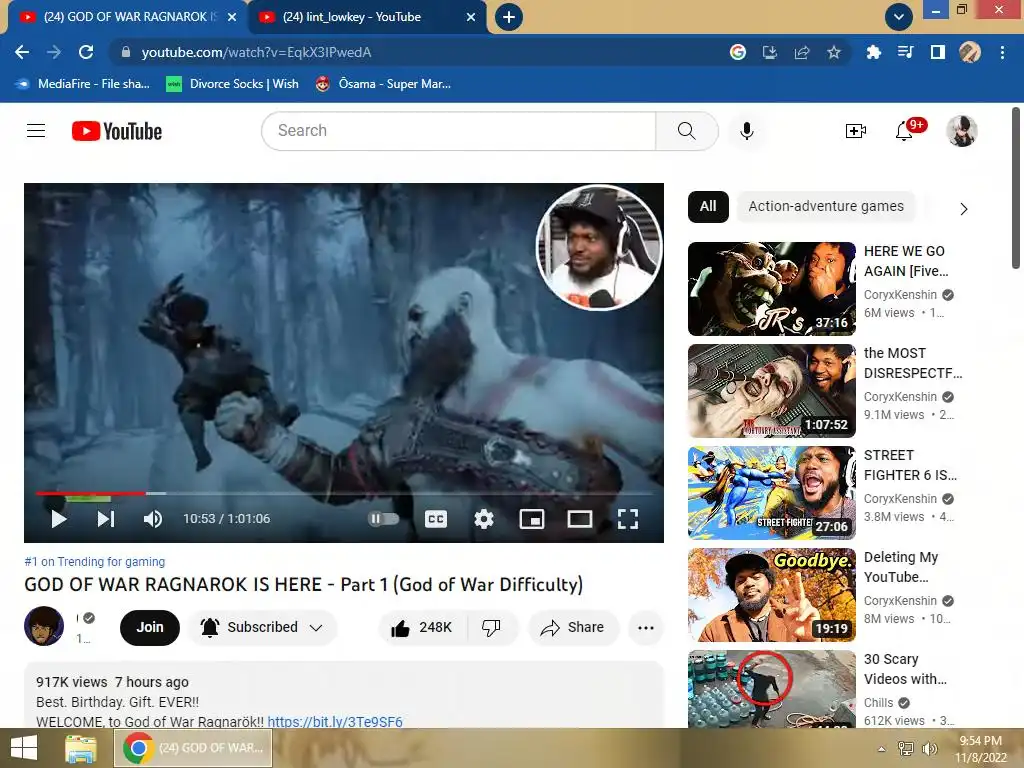Open Windows Start menu

pos(24,748)
